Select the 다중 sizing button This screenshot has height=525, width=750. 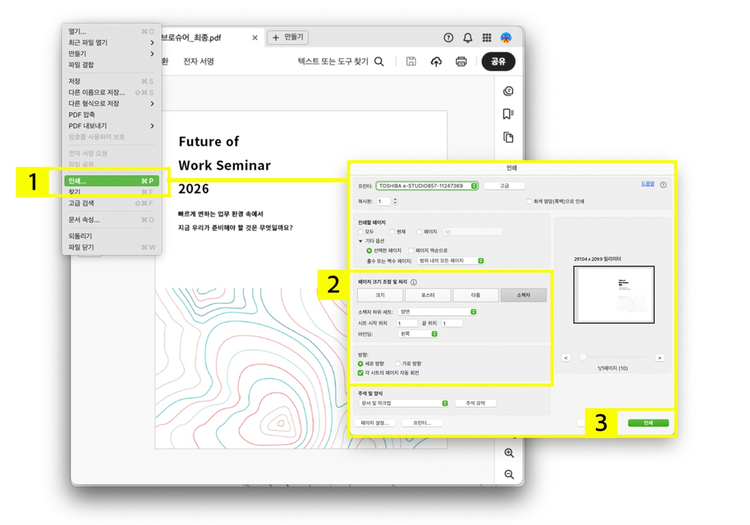pyautogui.click(x=475, y=295)
